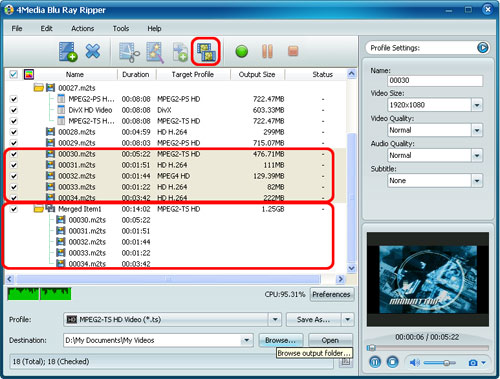Screen dimensions: 500x379
Task: Open the Subtitle dropdown
Action: pos(477,181)
